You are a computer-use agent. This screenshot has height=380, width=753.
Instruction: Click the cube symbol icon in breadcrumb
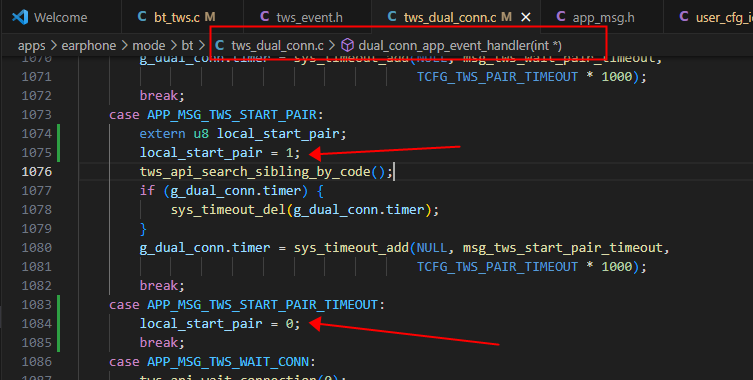[x=347, y=46]
